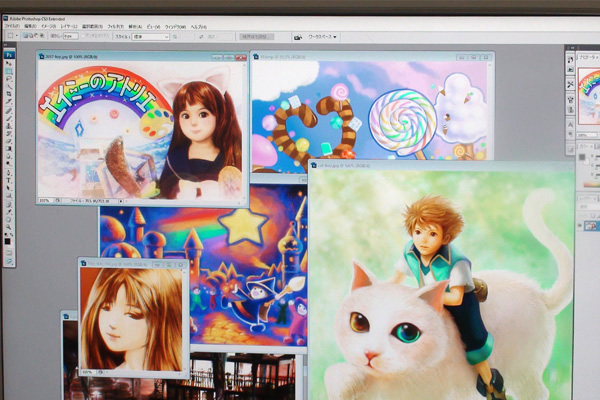This screenshot has height=400, width=600.
Task: Select the Spot Healing Brush tool
Action: (x=9, y=111)
